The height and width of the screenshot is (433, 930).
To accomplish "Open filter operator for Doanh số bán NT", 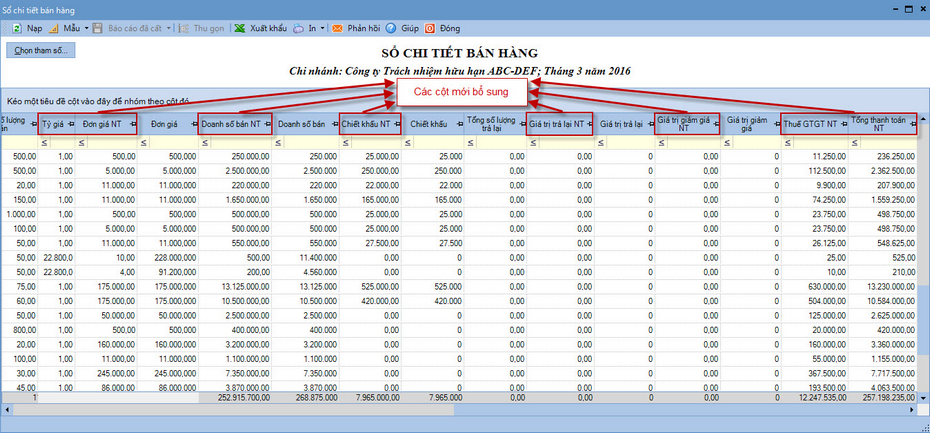I will tap(204, 142).
